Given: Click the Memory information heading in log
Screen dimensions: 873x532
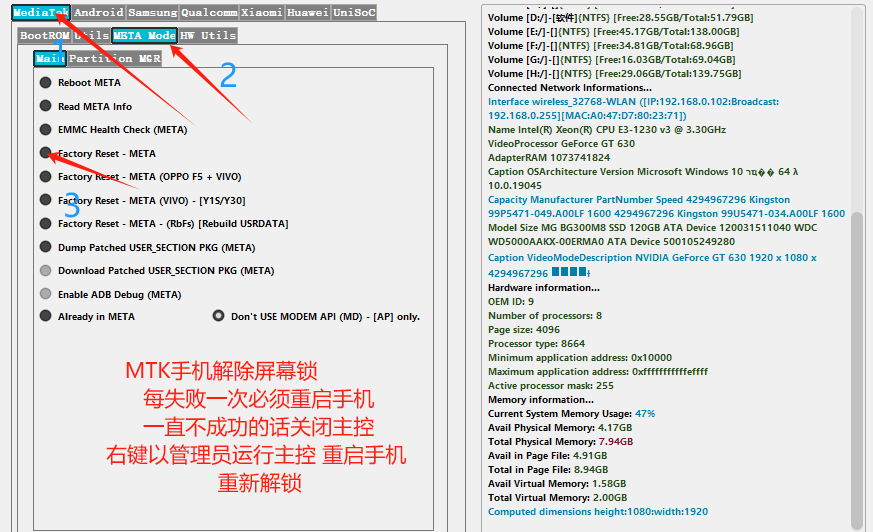Looking at the screenshot, I should click(541, 400).
